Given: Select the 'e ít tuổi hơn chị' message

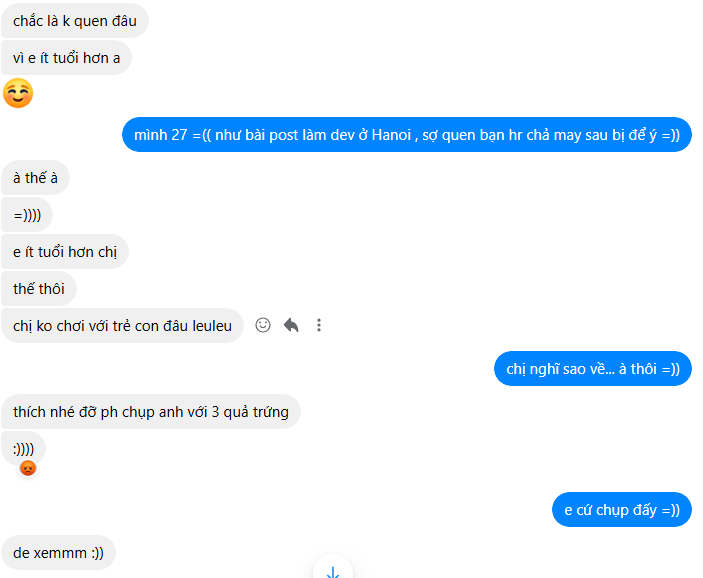Looking at the screenshot, I should pos(65,252).
